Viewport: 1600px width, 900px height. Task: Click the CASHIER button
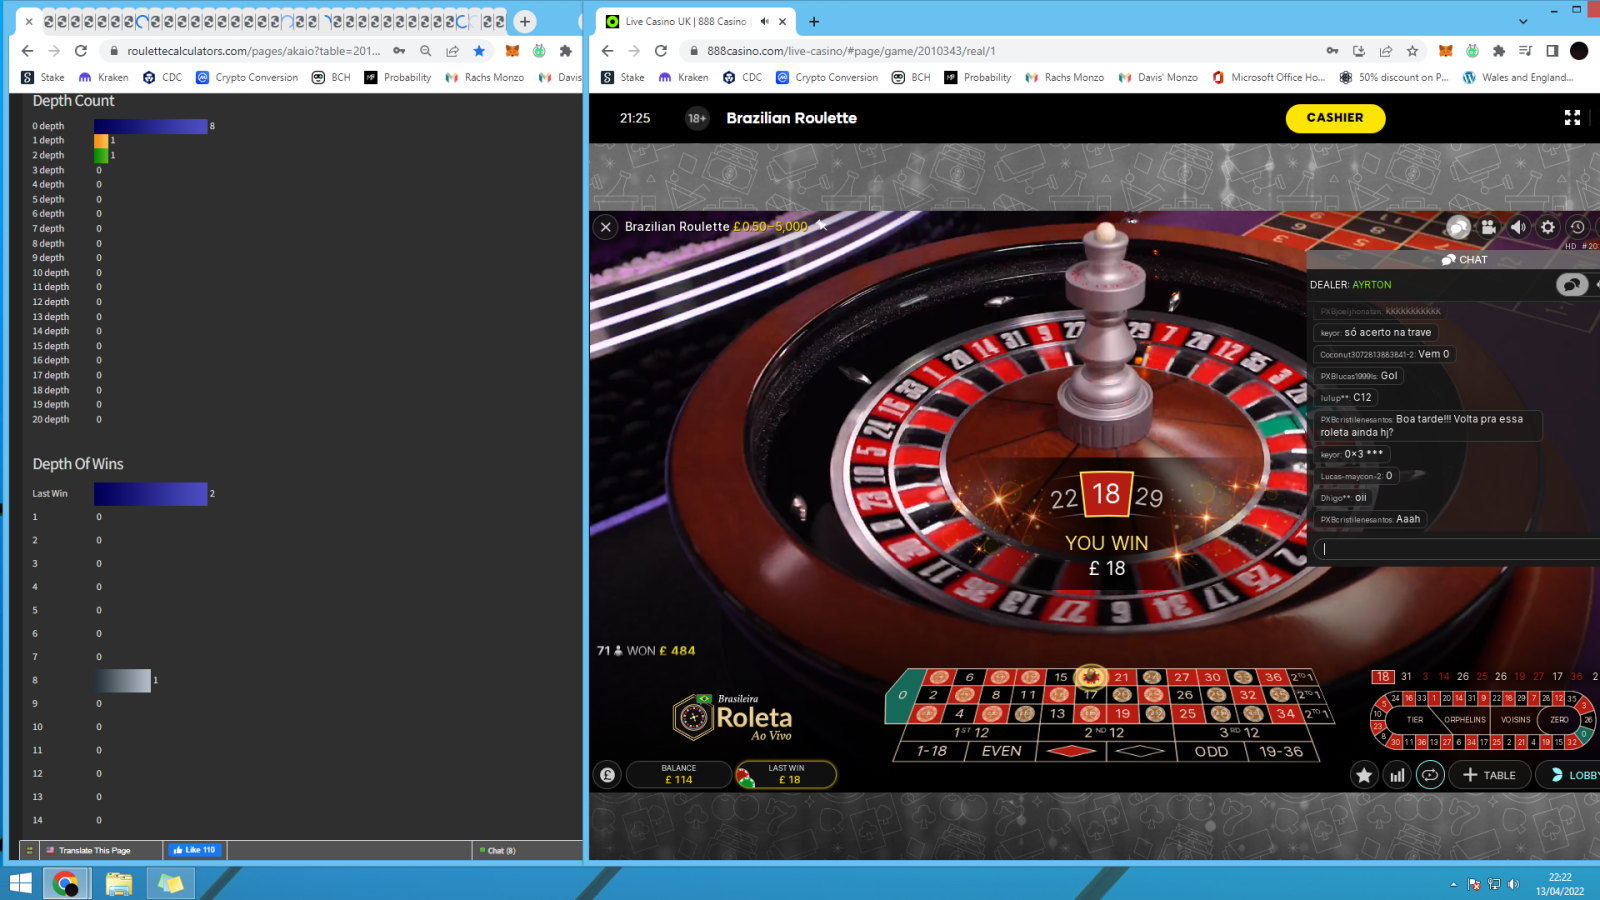pyautogui.click(x=1335, y=118)
